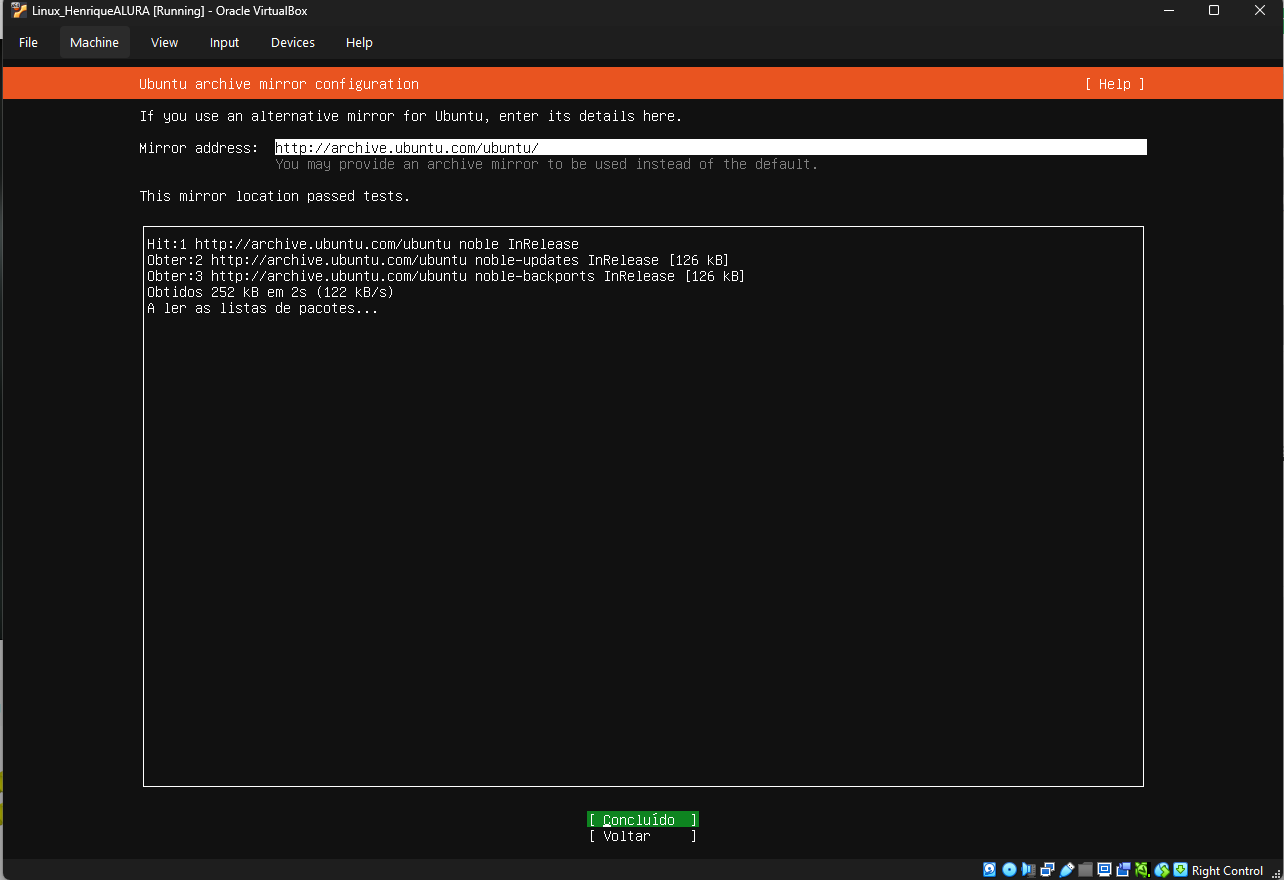The image size is (1284, 880).
Task: Click the 'Obtidos 252 kB em 2s' line
Action: (271, 292)
